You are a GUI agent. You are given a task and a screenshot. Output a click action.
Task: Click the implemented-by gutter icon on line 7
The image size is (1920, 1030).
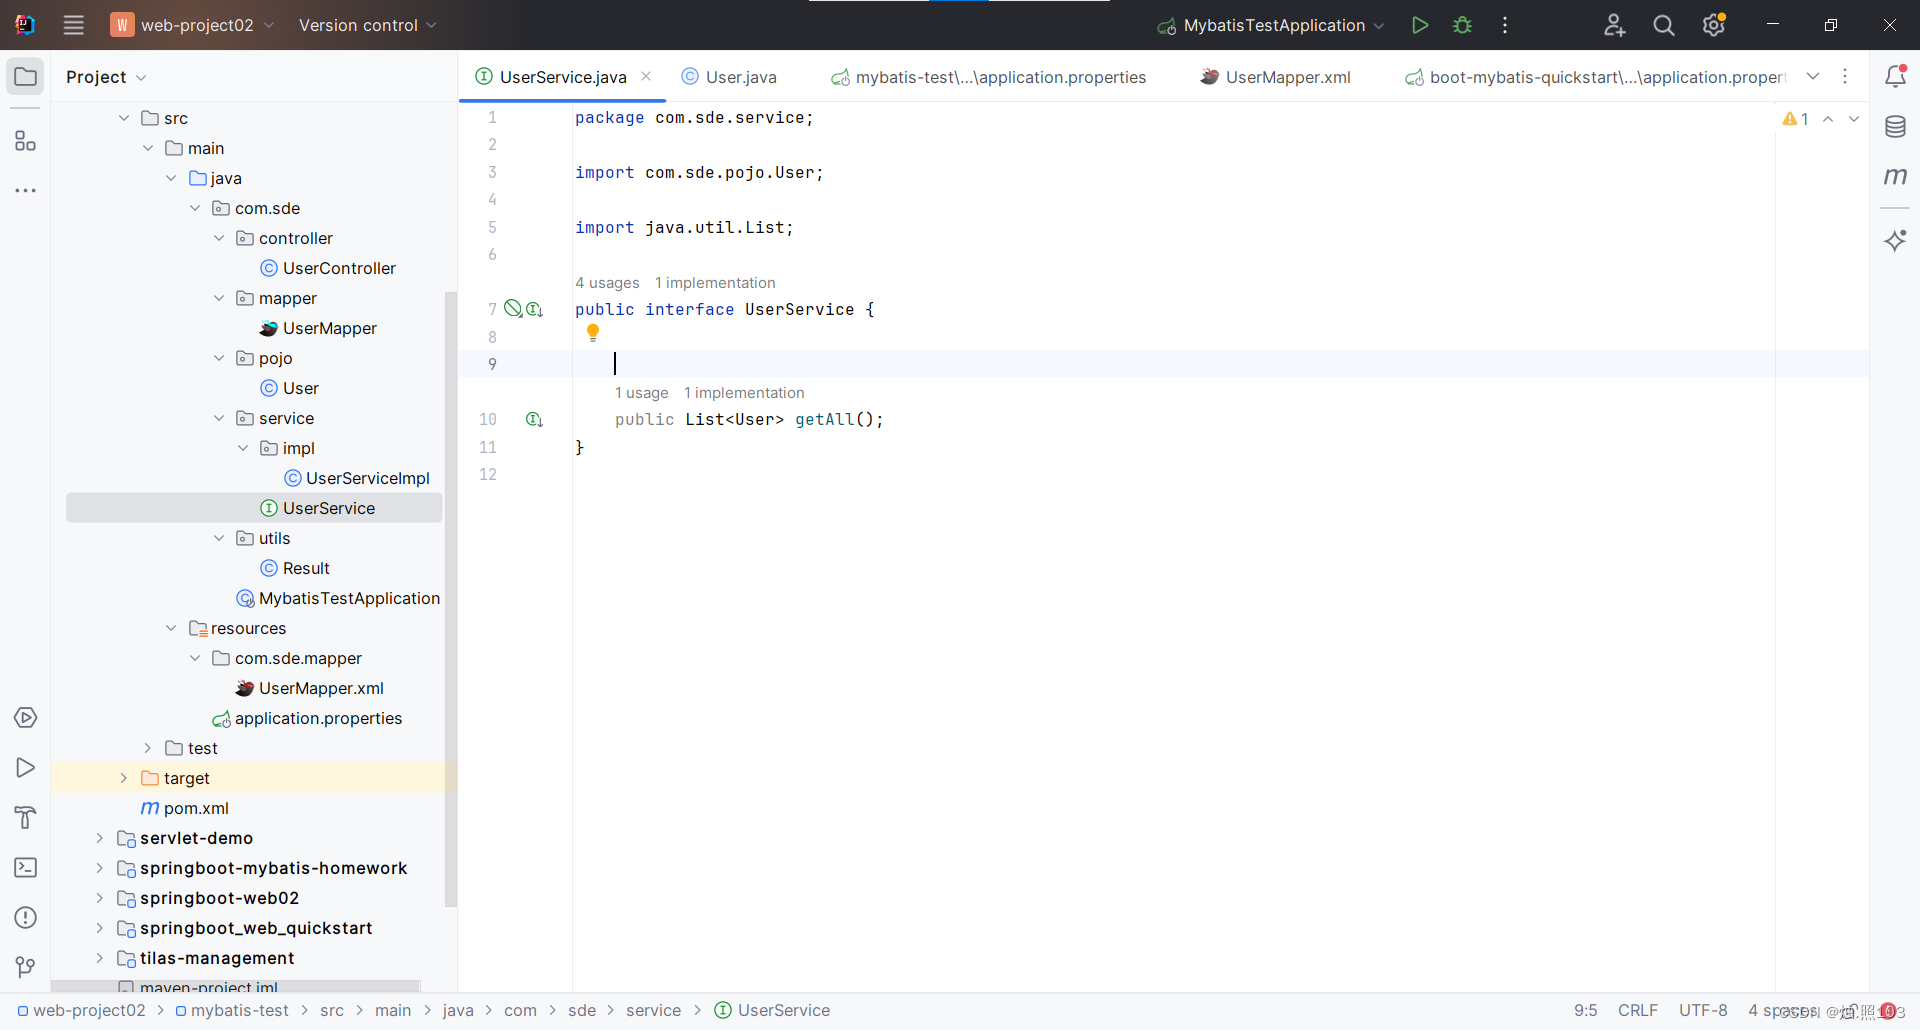pos(534,310)
